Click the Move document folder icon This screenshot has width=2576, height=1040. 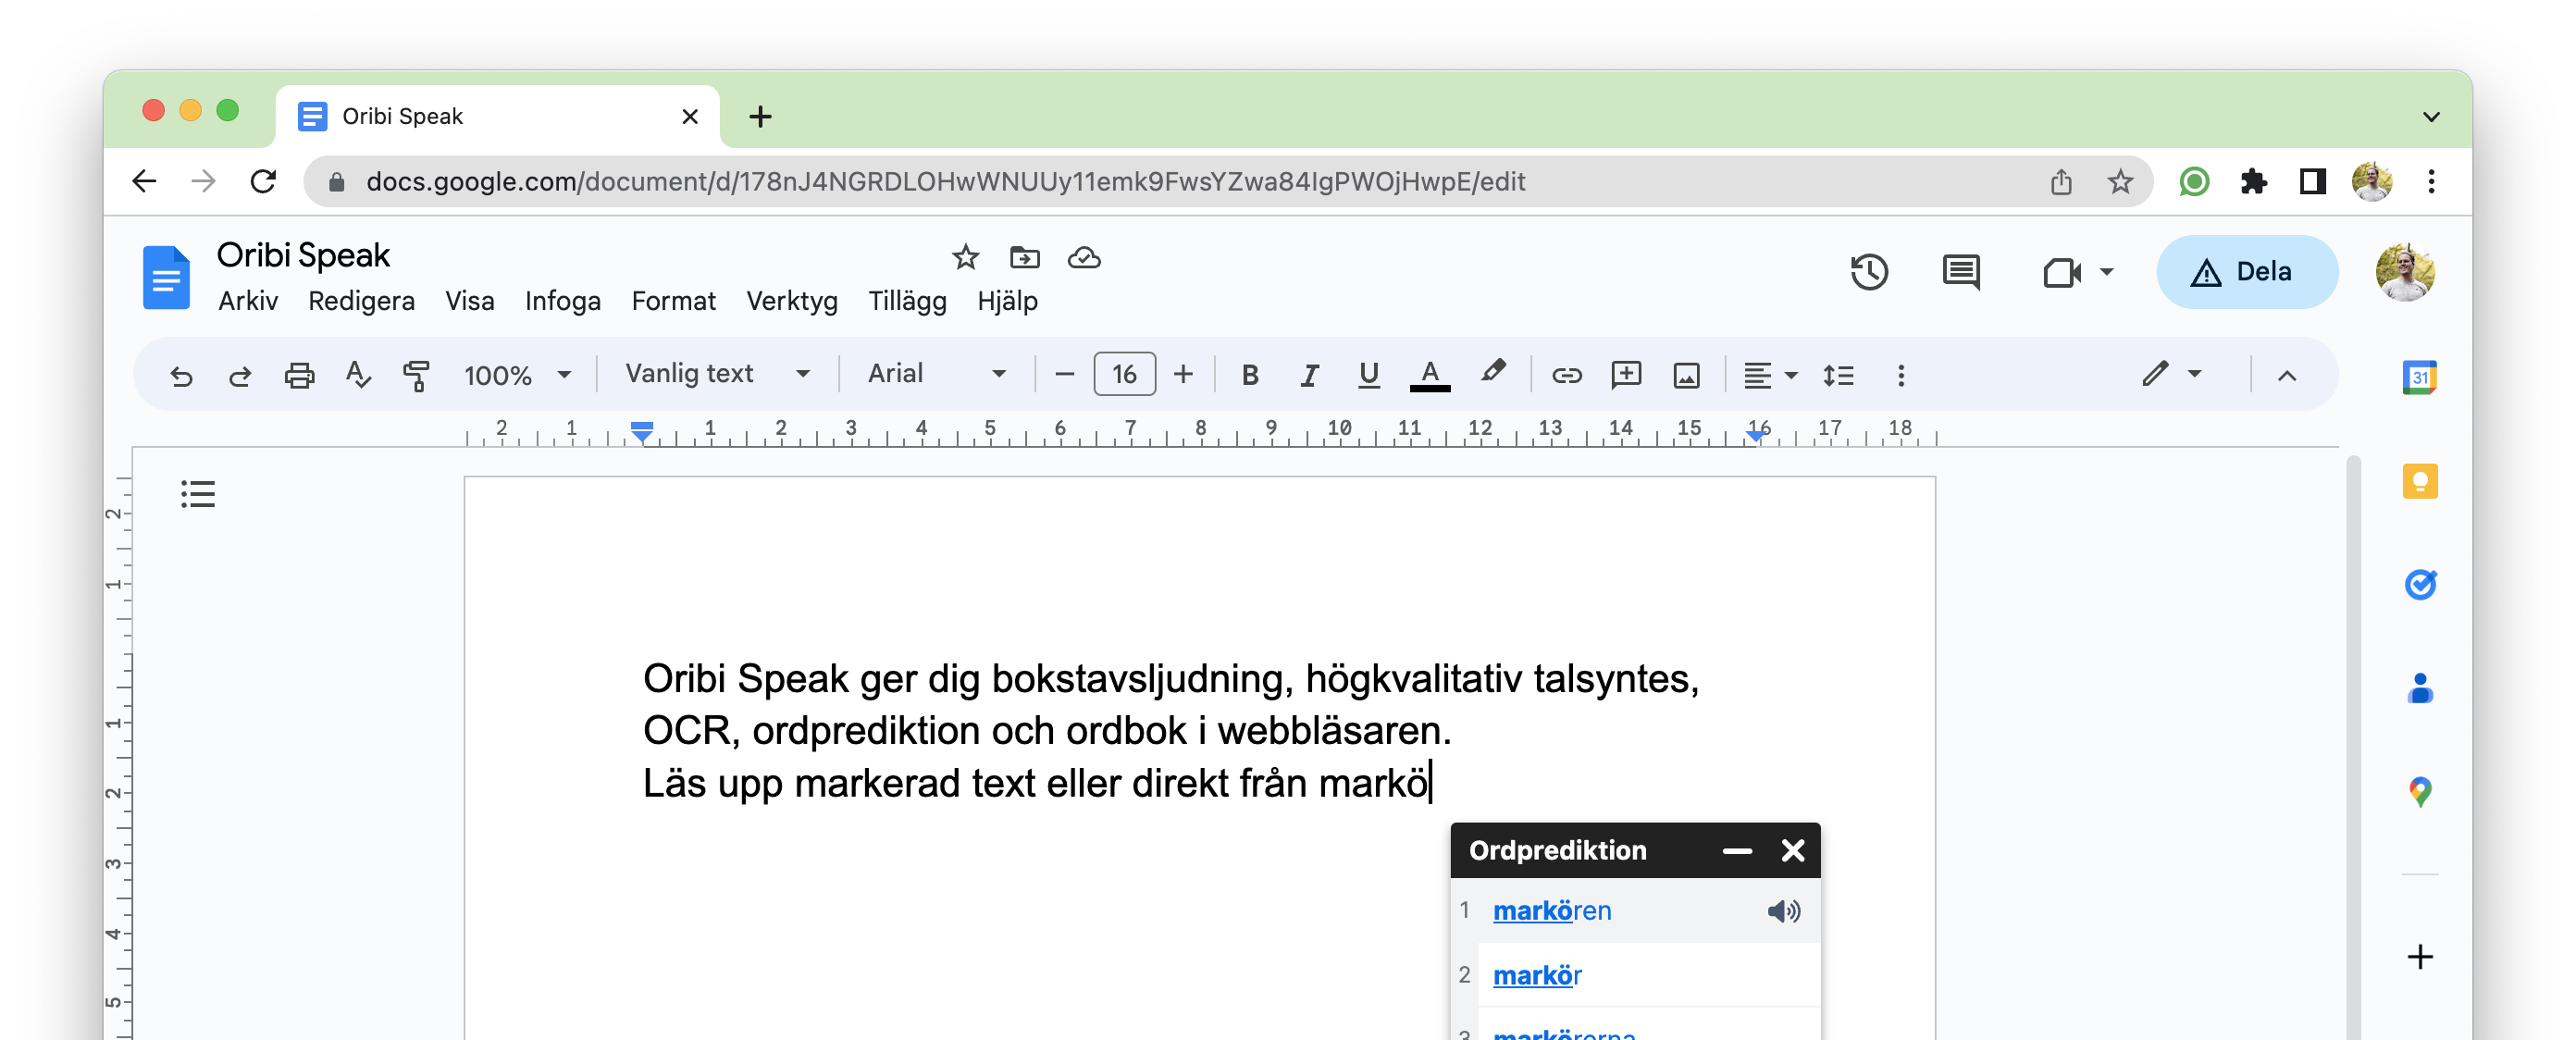1024,258
